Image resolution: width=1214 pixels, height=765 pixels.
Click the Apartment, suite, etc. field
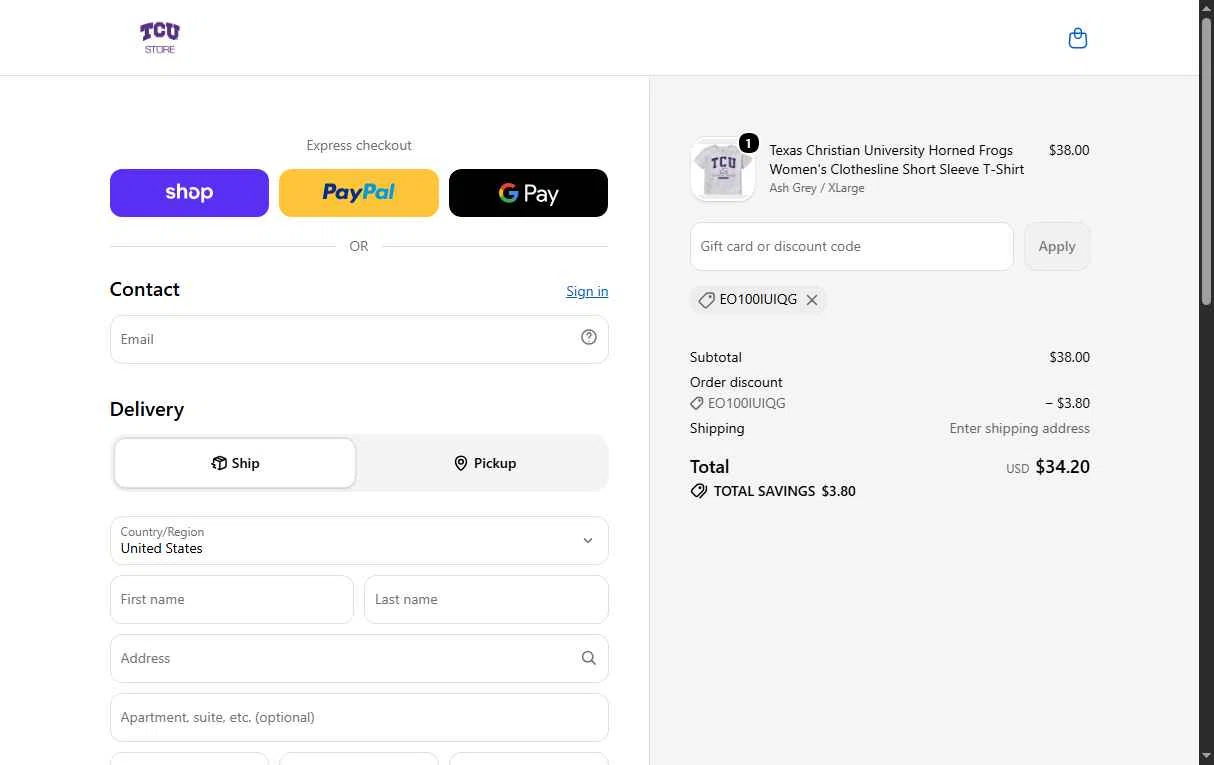(359, 717)
